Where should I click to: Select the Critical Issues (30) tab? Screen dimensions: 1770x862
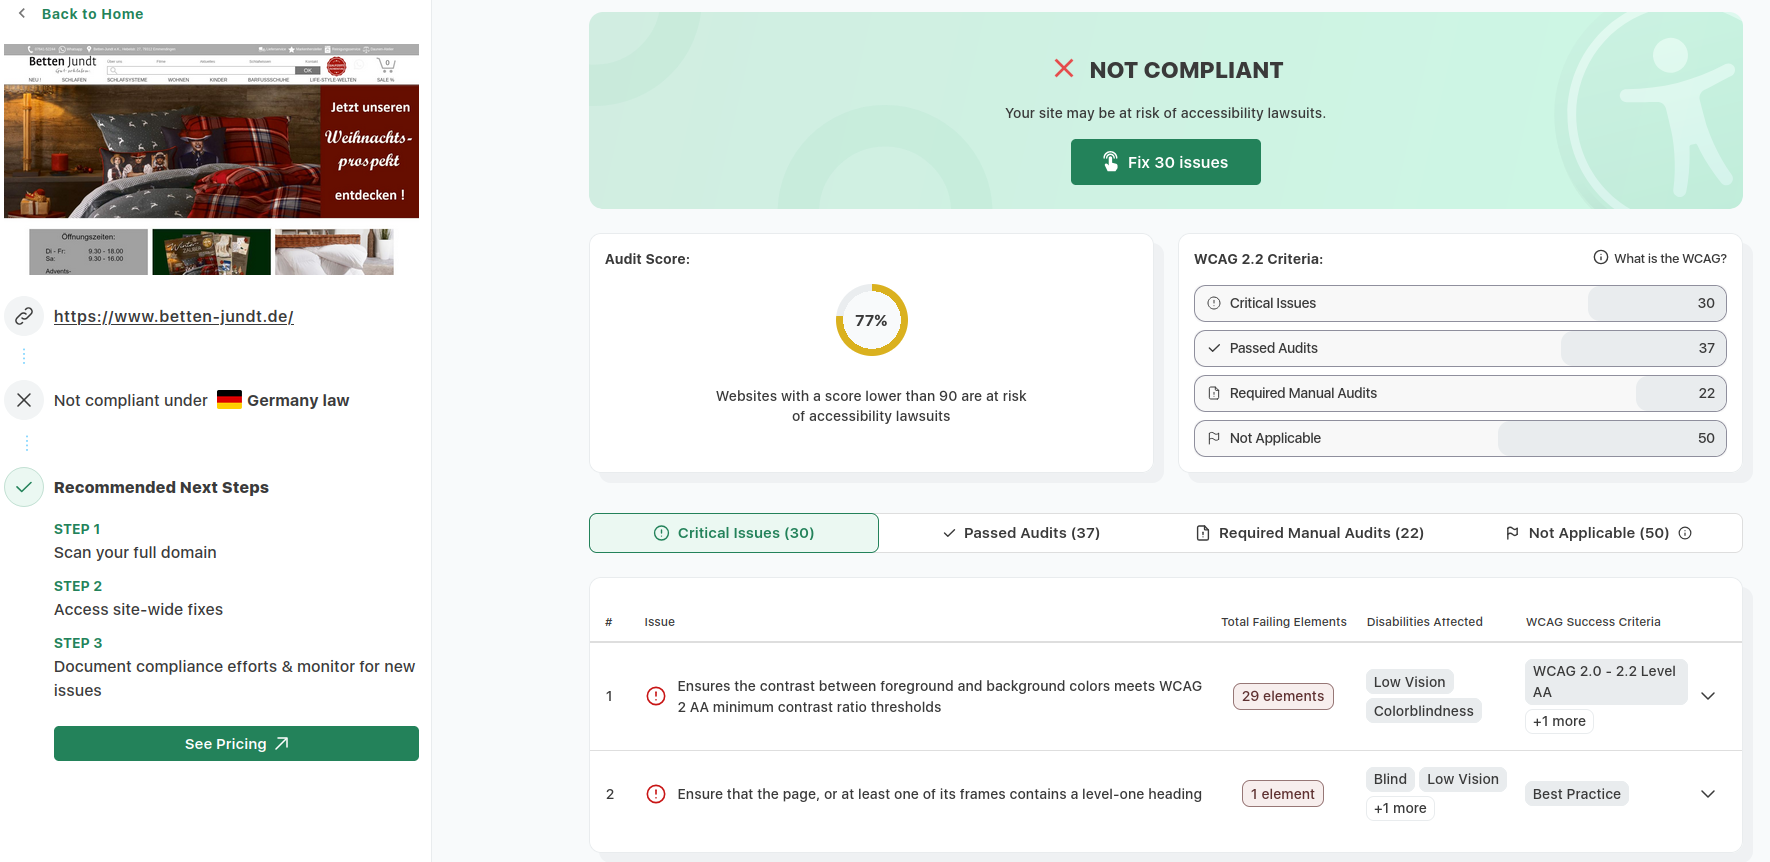tap(734, 533)
